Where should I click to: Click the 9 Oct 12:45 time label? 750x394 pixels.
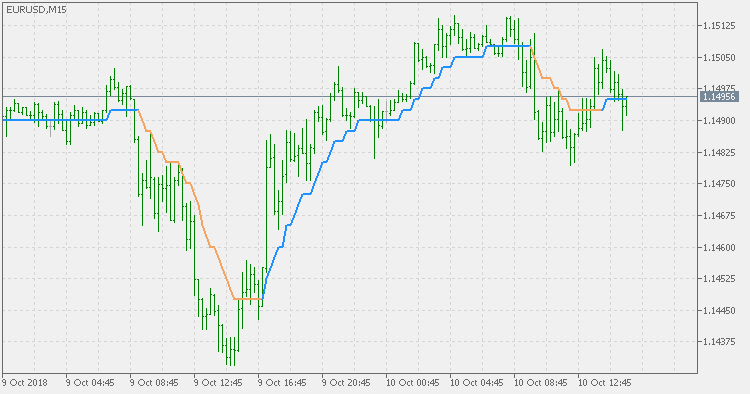coord(218,383)
